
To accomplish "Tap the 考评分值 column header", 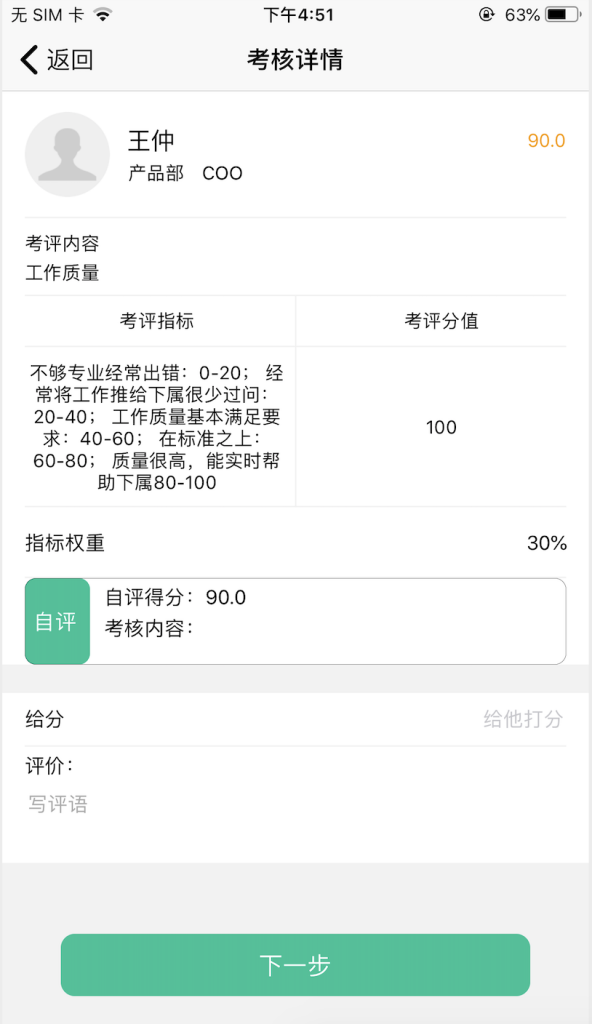I will (x=441, y=321).
